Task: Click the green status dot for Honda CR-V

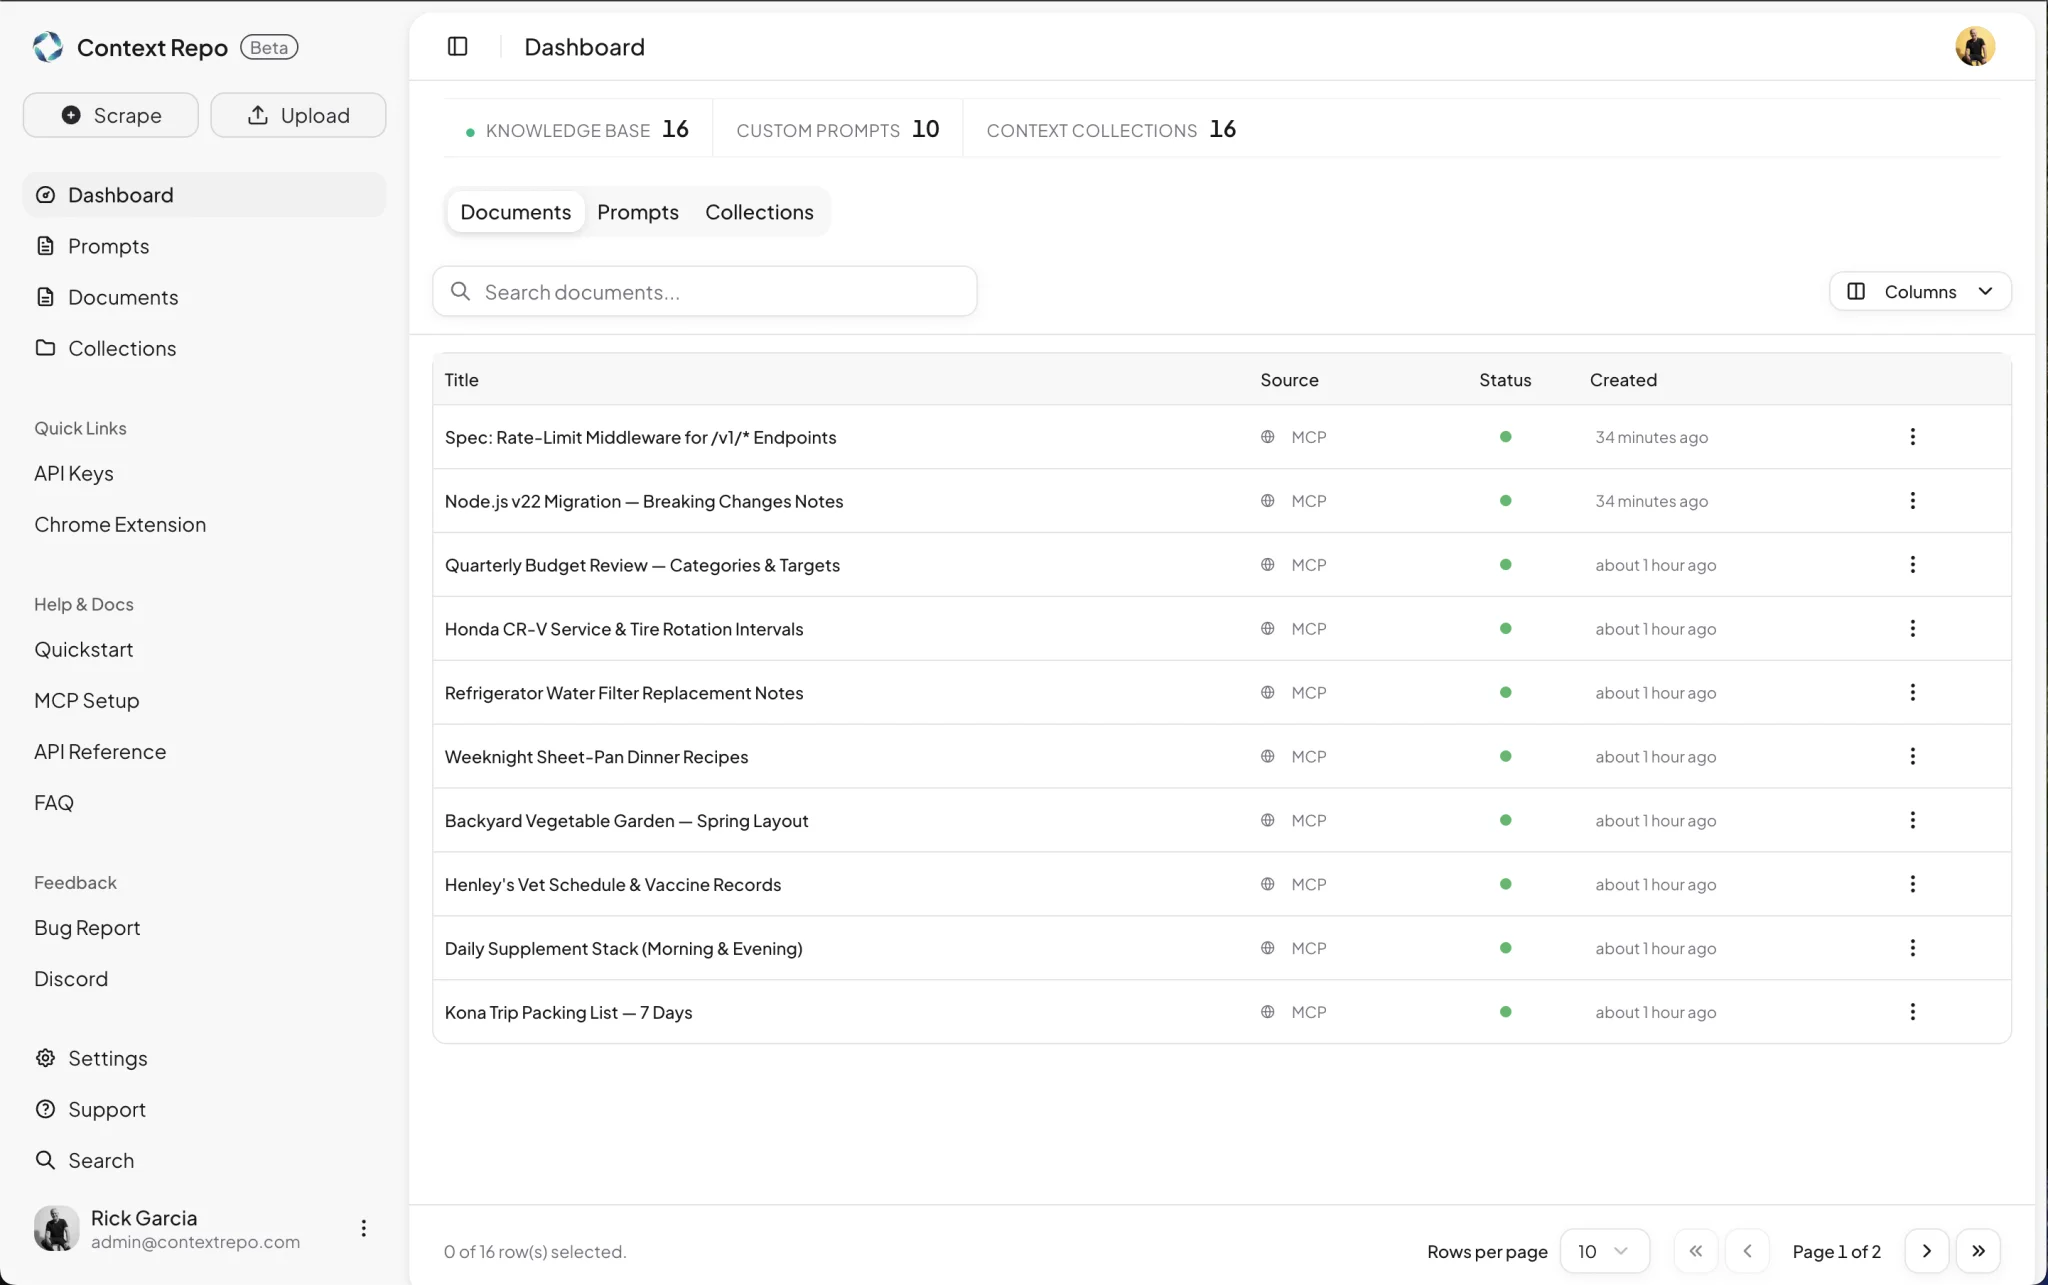Action: [x=1505, y=629]
